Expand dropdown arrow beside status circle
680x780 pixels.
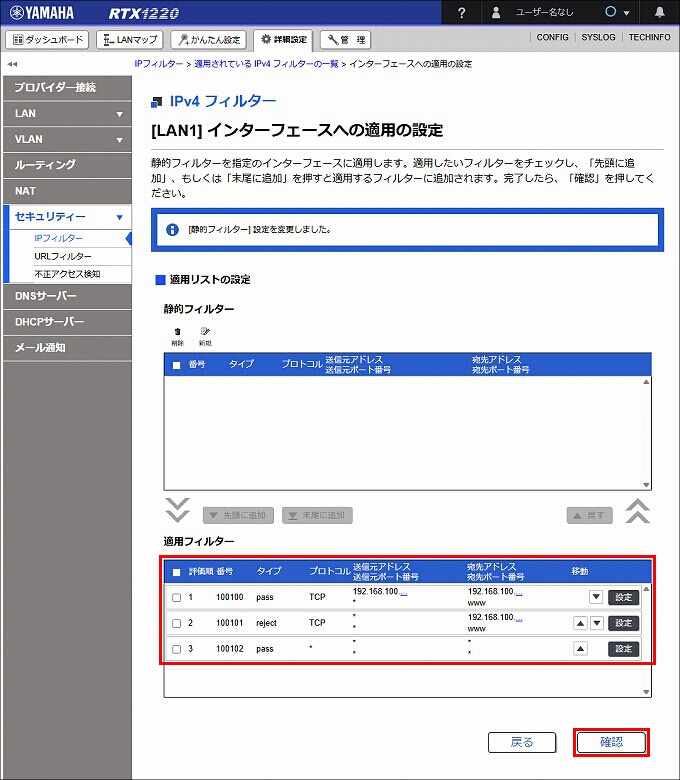[x=626, y=13]
